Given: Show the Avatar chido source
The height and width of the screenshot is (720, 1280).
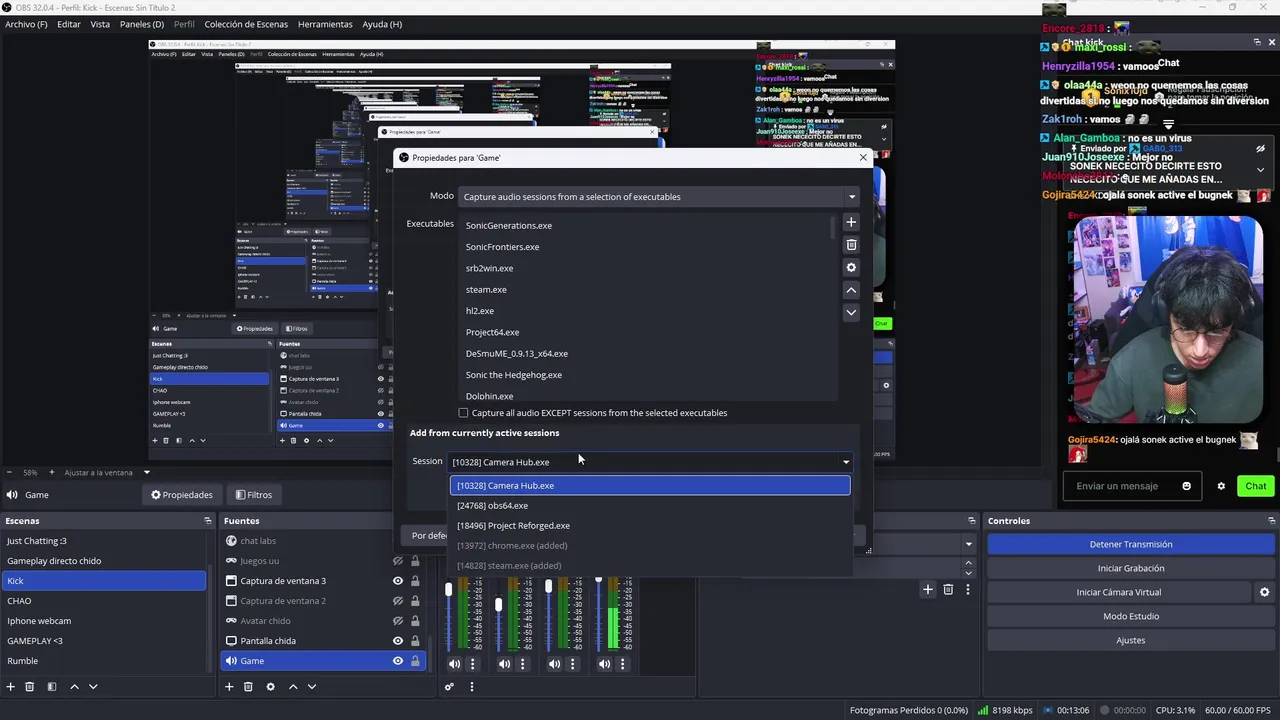Looking at the screenshot, I should coord(398,621).
